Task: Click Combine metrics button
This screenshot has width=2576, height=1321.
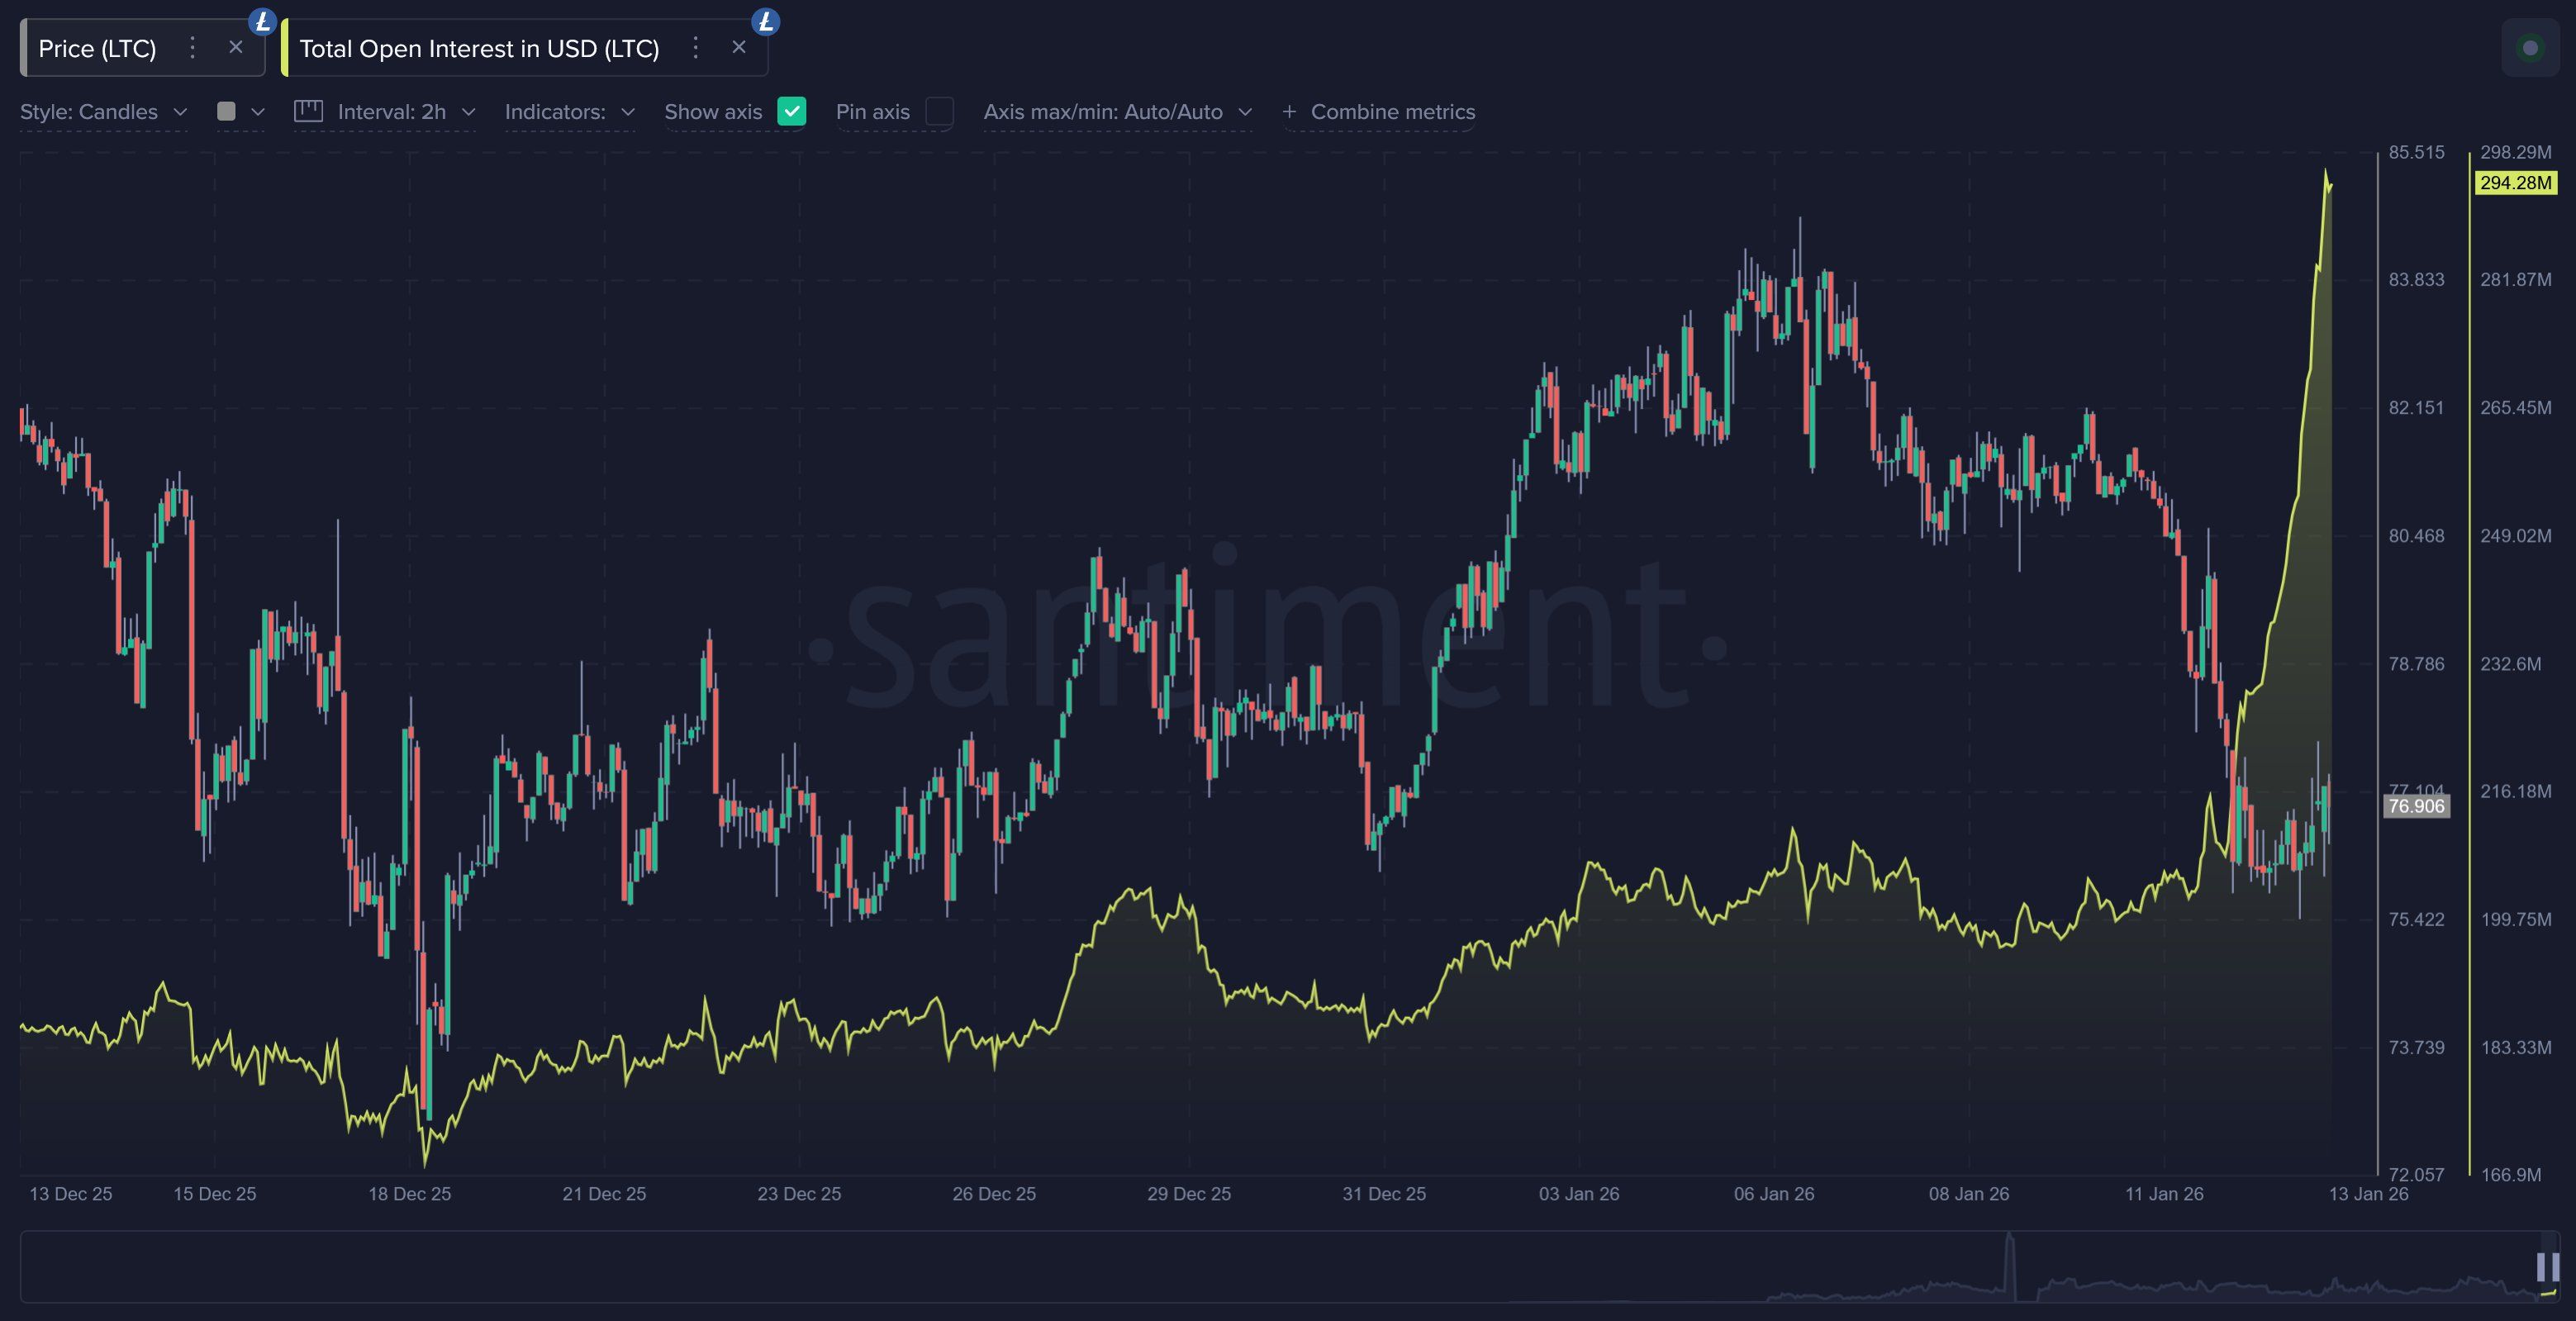Action: pos(1392,112)
